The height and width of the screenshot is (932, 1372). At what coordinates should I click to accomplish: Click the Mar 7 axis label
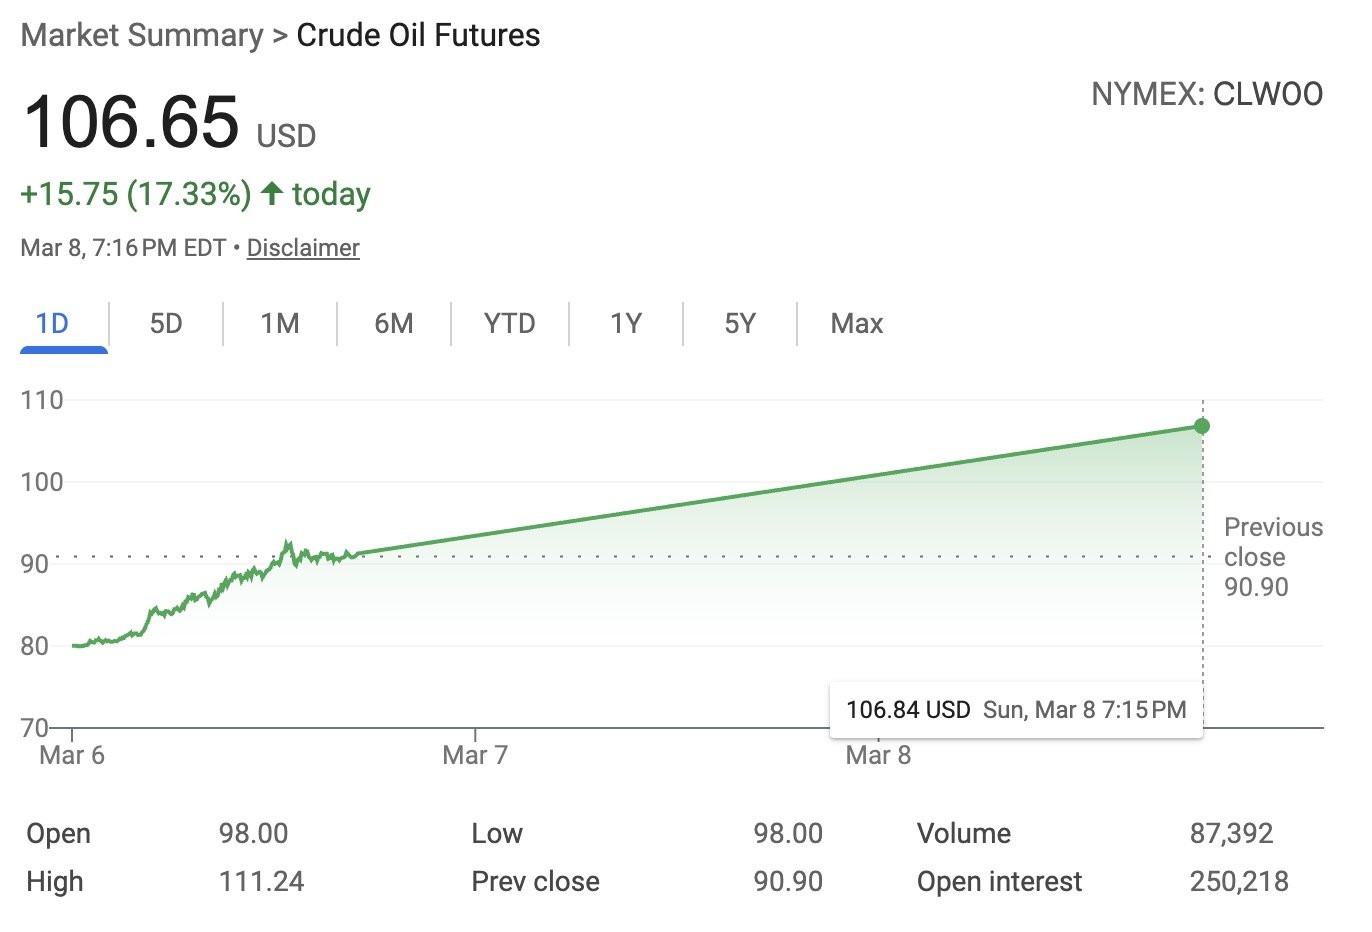tap(474, 755)
